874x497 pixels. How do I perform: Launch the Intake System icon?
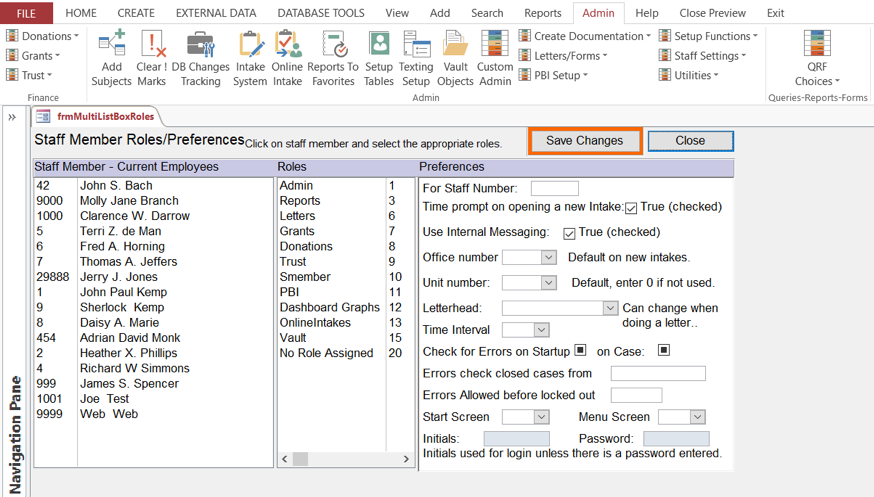point(250,58)
